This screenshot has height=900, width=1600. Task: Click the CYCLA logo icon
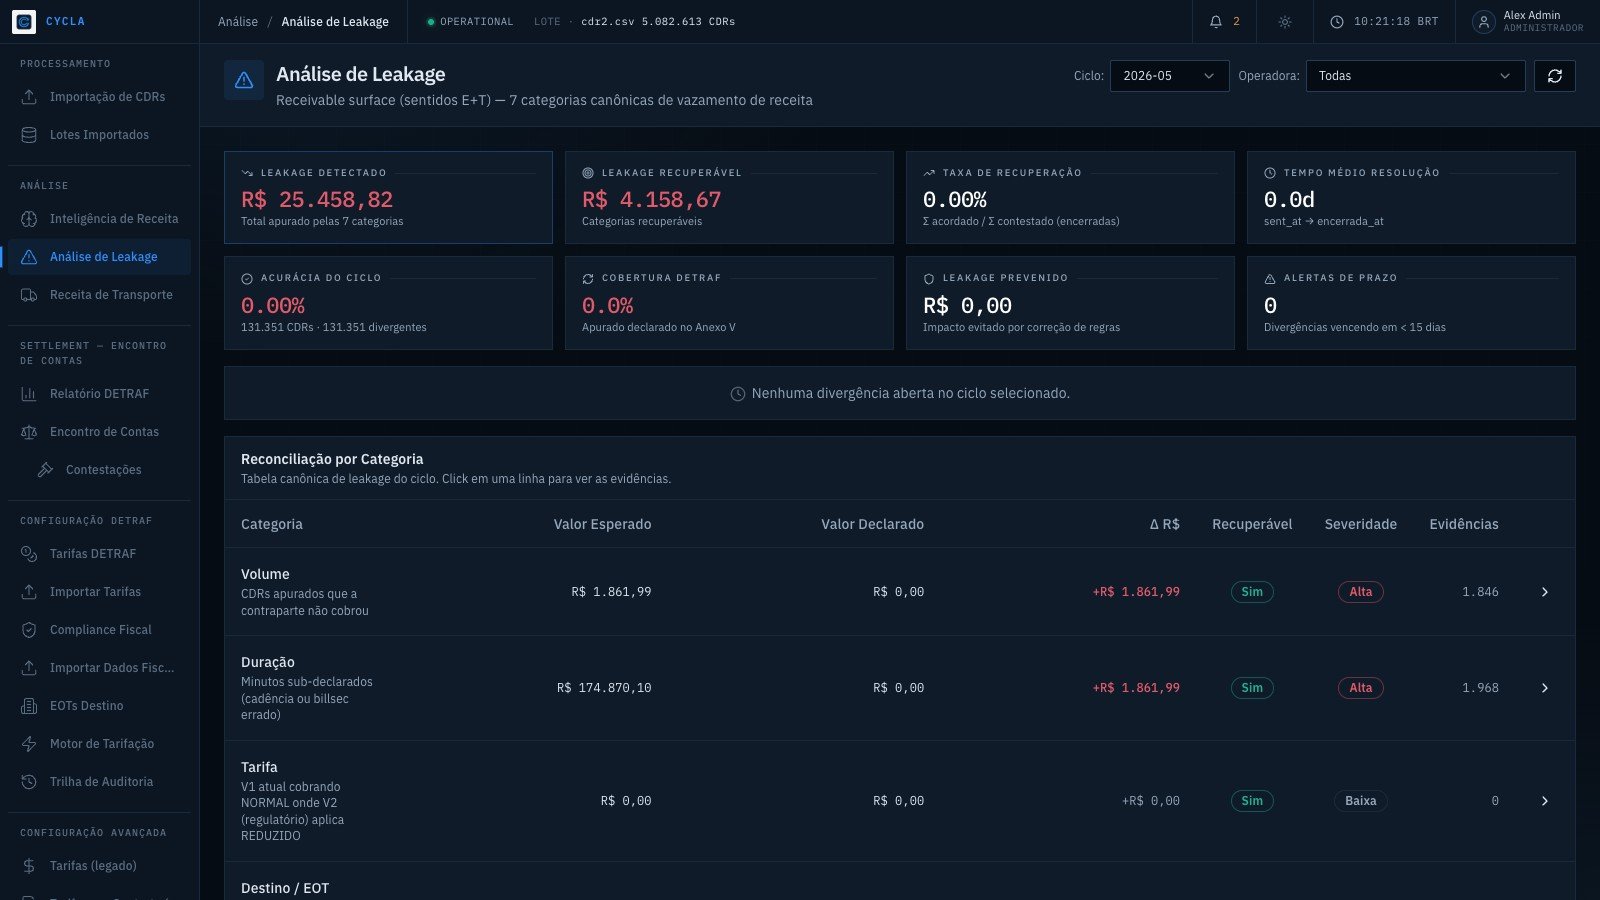coord(24,21)
